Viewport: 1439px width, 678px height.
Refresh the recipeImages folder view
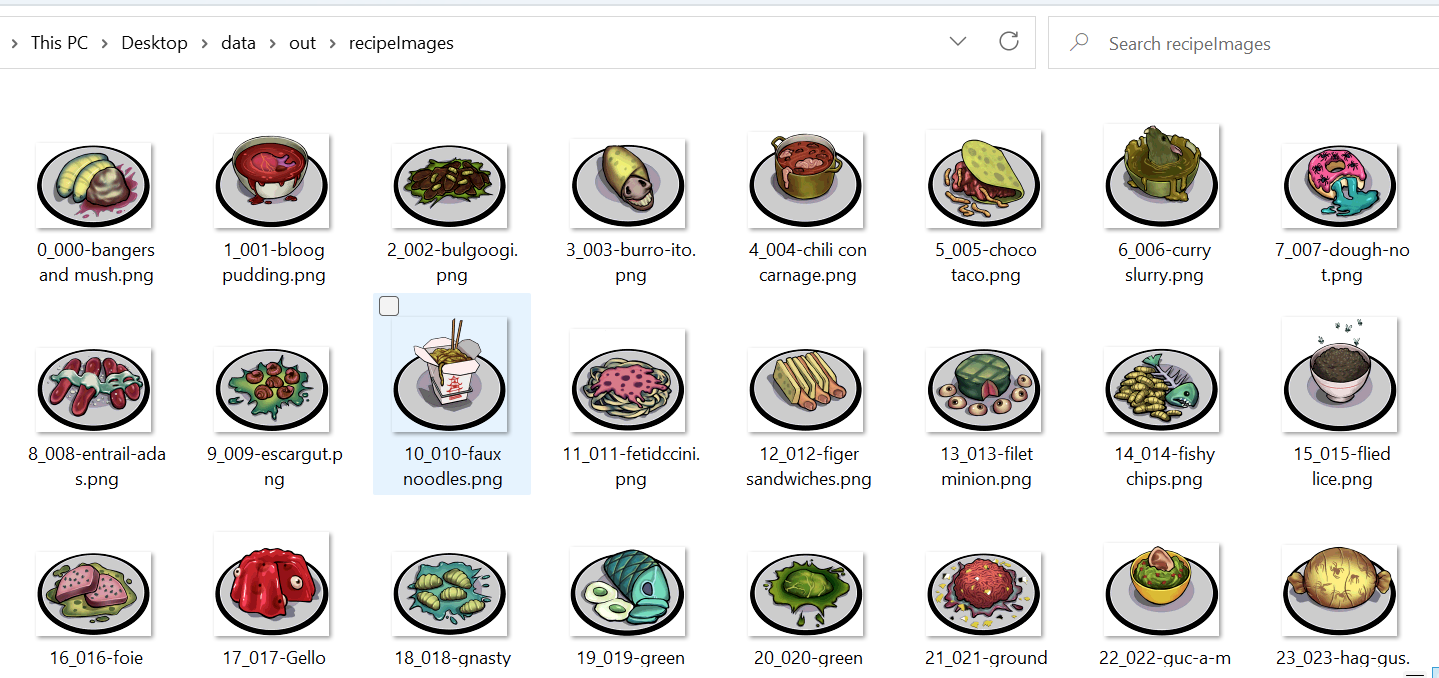(x=1008, y=41)
